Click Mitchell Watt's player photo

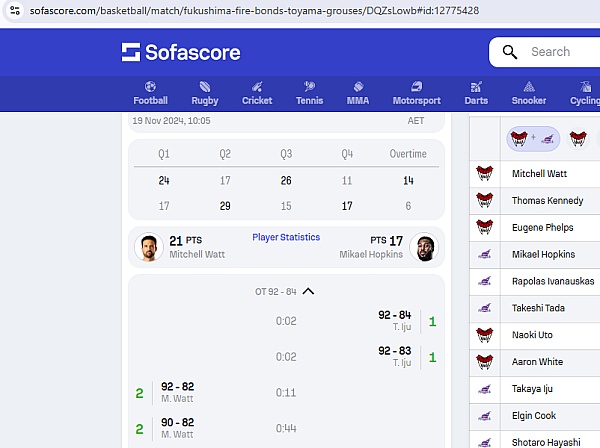click(149, 247)
